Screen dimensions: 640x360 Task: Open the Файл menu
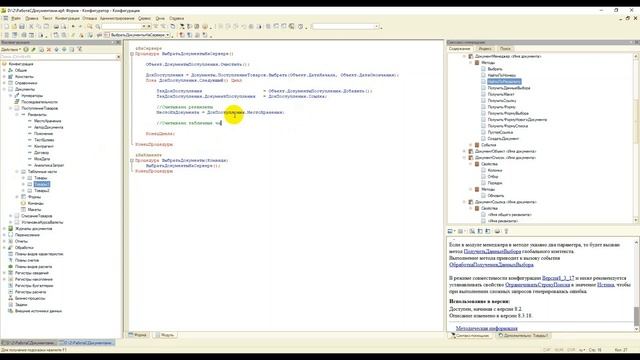[16, 18]
